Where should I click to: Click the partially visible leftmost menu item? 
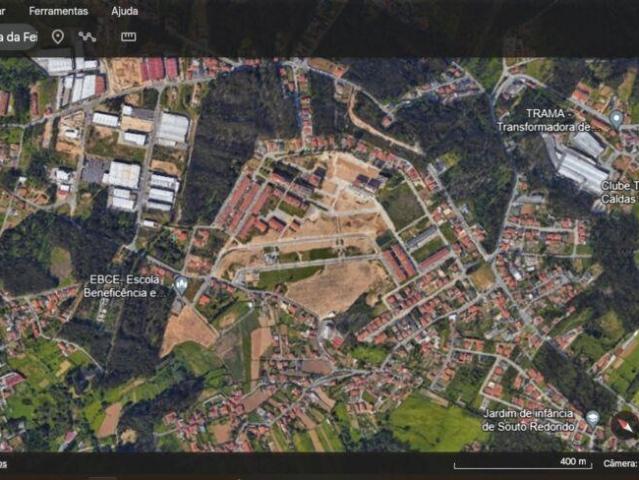click(x=3, y=11)
